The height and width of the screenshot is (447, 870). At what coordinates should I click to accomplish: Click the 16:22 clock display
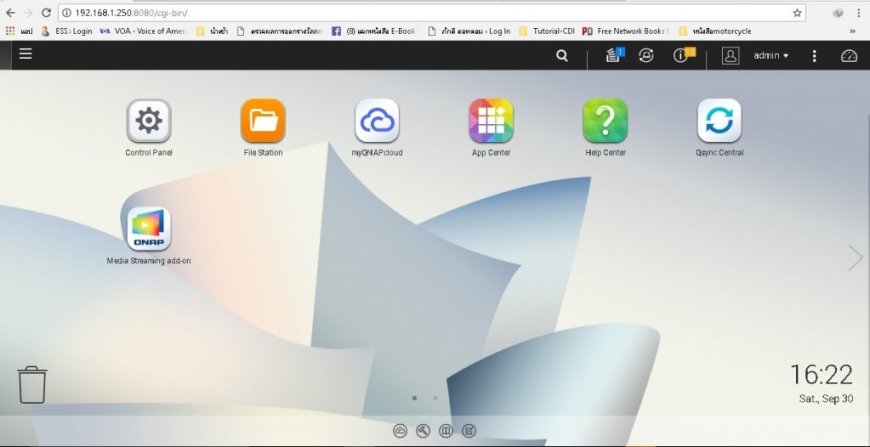pyautogui.click(x=821, y=375)
